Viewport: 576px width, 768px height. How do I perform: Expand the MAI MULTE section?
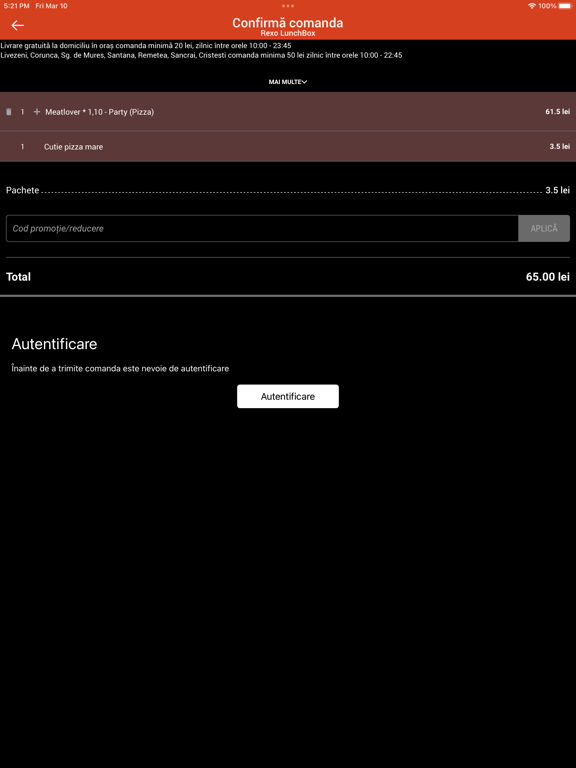click(288, 82)
